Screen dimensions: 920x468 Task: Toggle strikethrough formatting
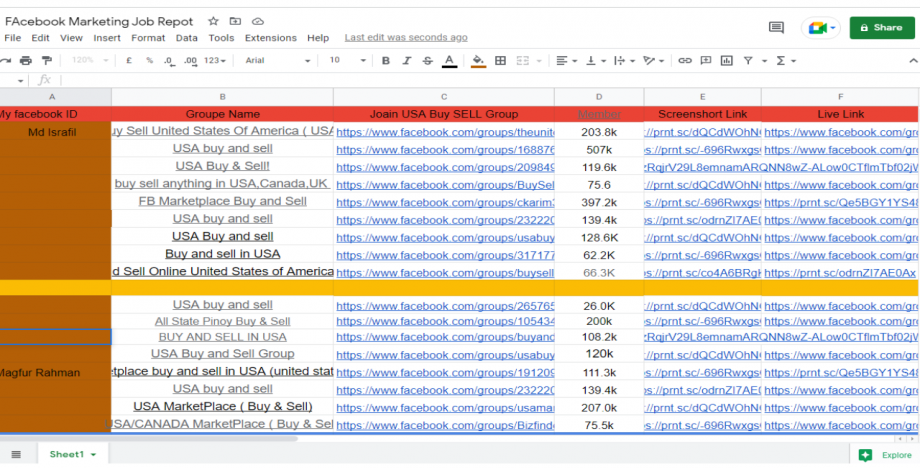(428, 61)
